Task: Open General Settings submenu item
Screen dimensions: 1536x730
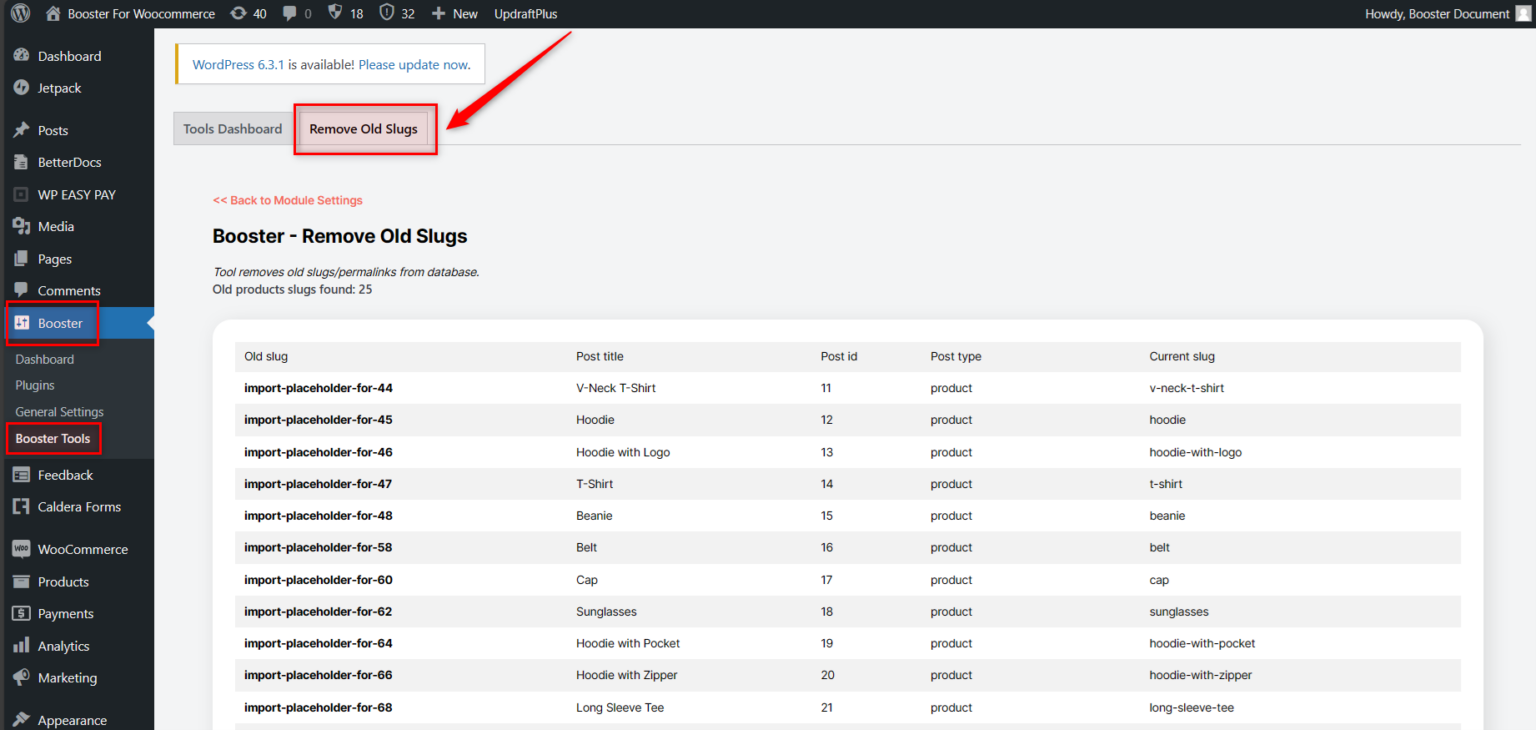Action: click(x=60, y=412)
